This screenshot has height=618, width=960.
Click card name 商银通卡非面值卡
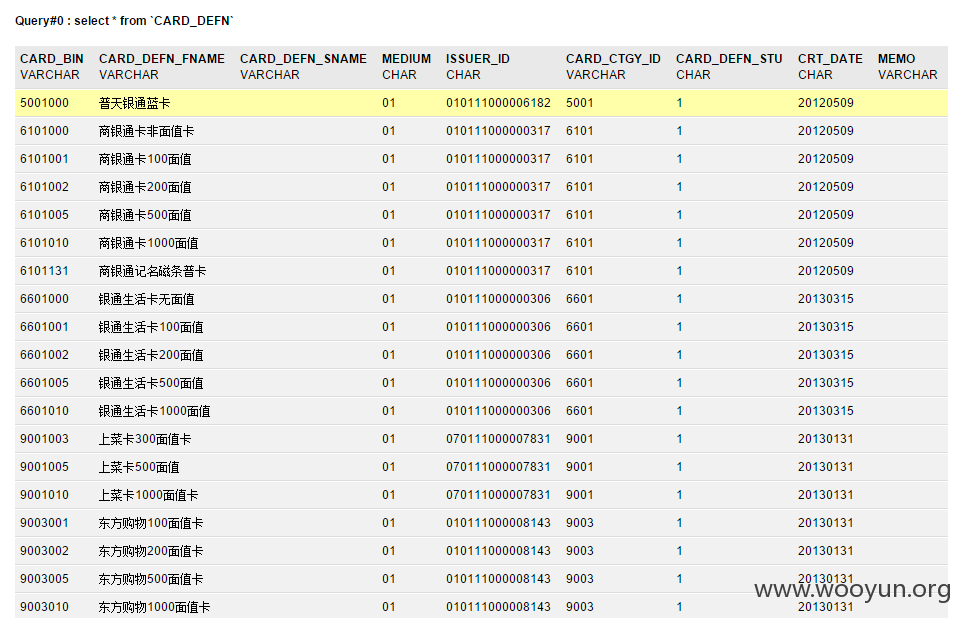tap(146, 131)
